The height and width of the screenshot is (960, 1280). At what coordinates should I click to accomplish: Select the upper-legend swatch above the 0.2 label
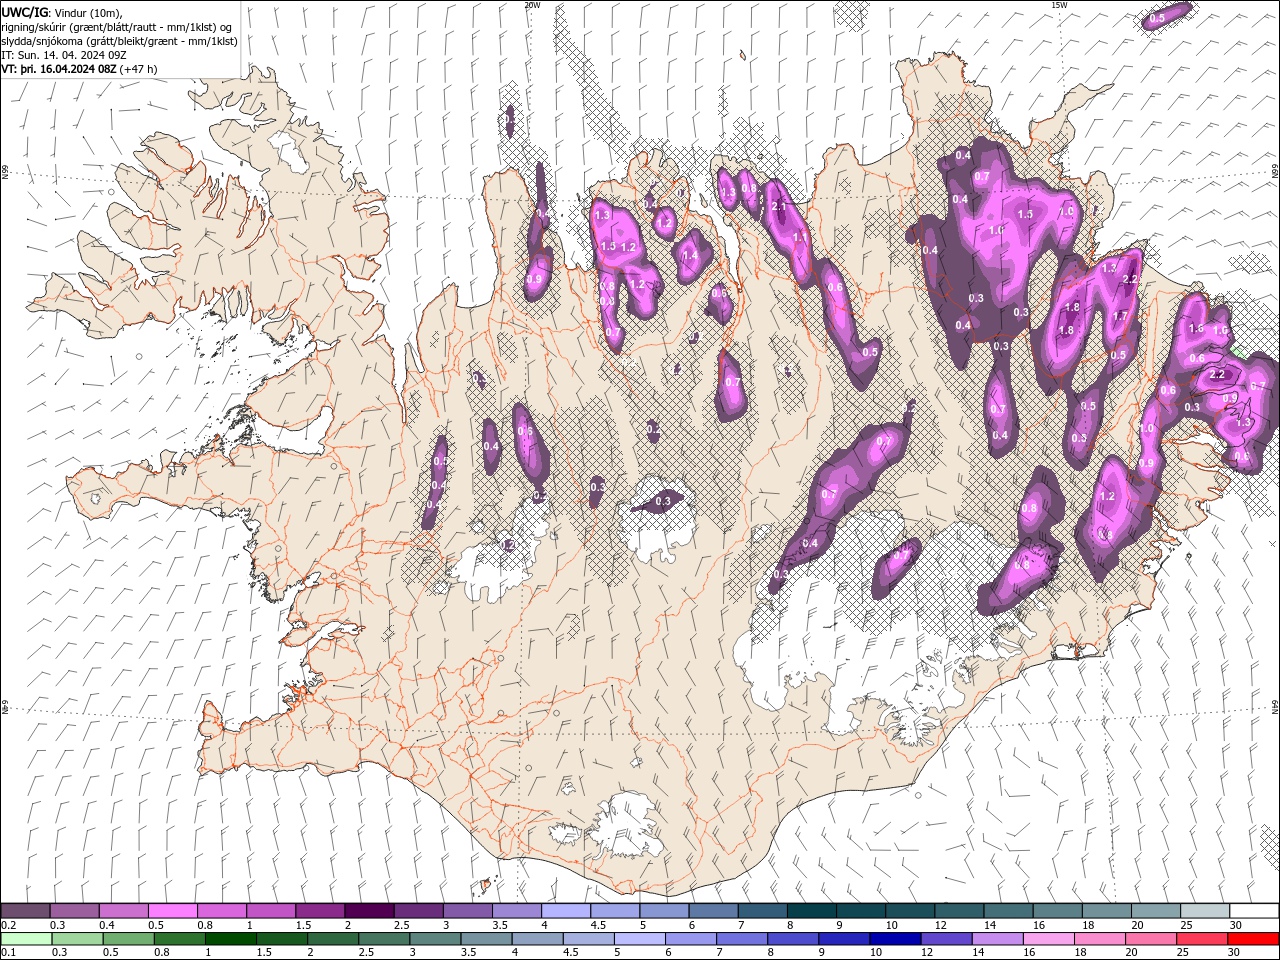point(25,911)
